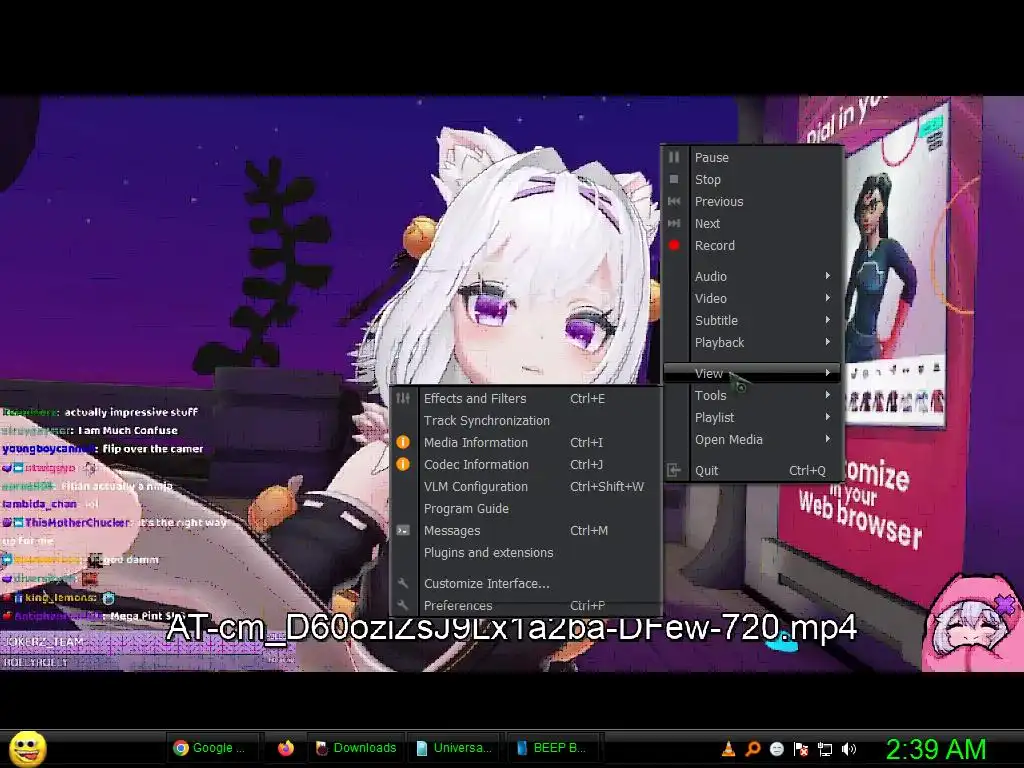Click the orange Media Information icon
This screenshot has height=768, width=1024.
pos(403,442)
